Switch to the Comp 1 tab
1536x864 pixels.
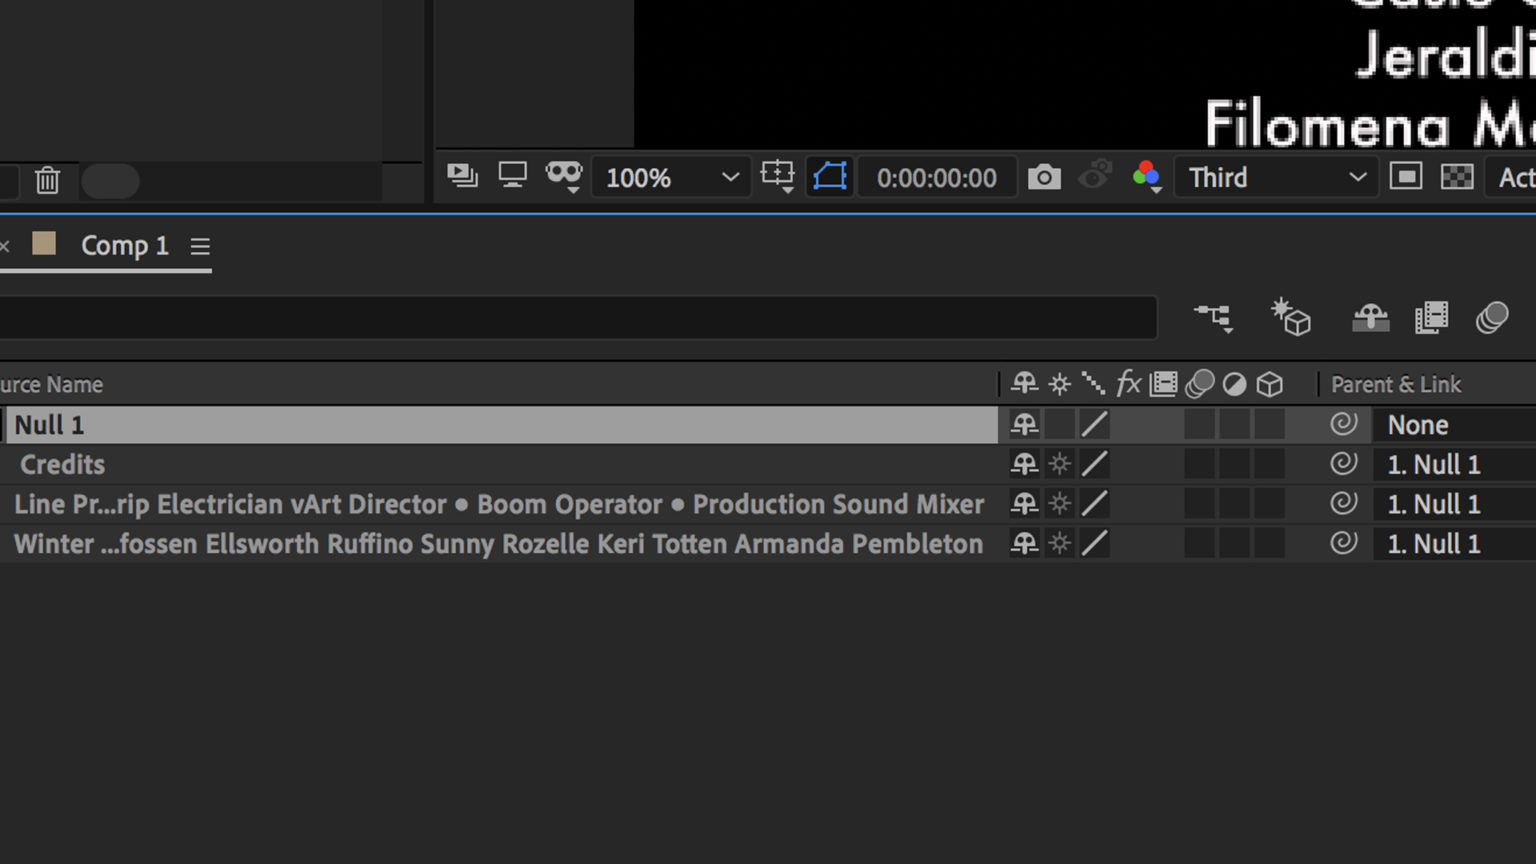tap(124, 246)
